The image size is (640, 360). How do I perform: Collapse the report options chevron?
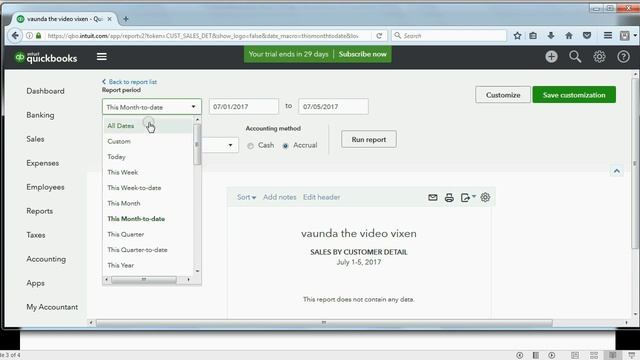point(616,171)
